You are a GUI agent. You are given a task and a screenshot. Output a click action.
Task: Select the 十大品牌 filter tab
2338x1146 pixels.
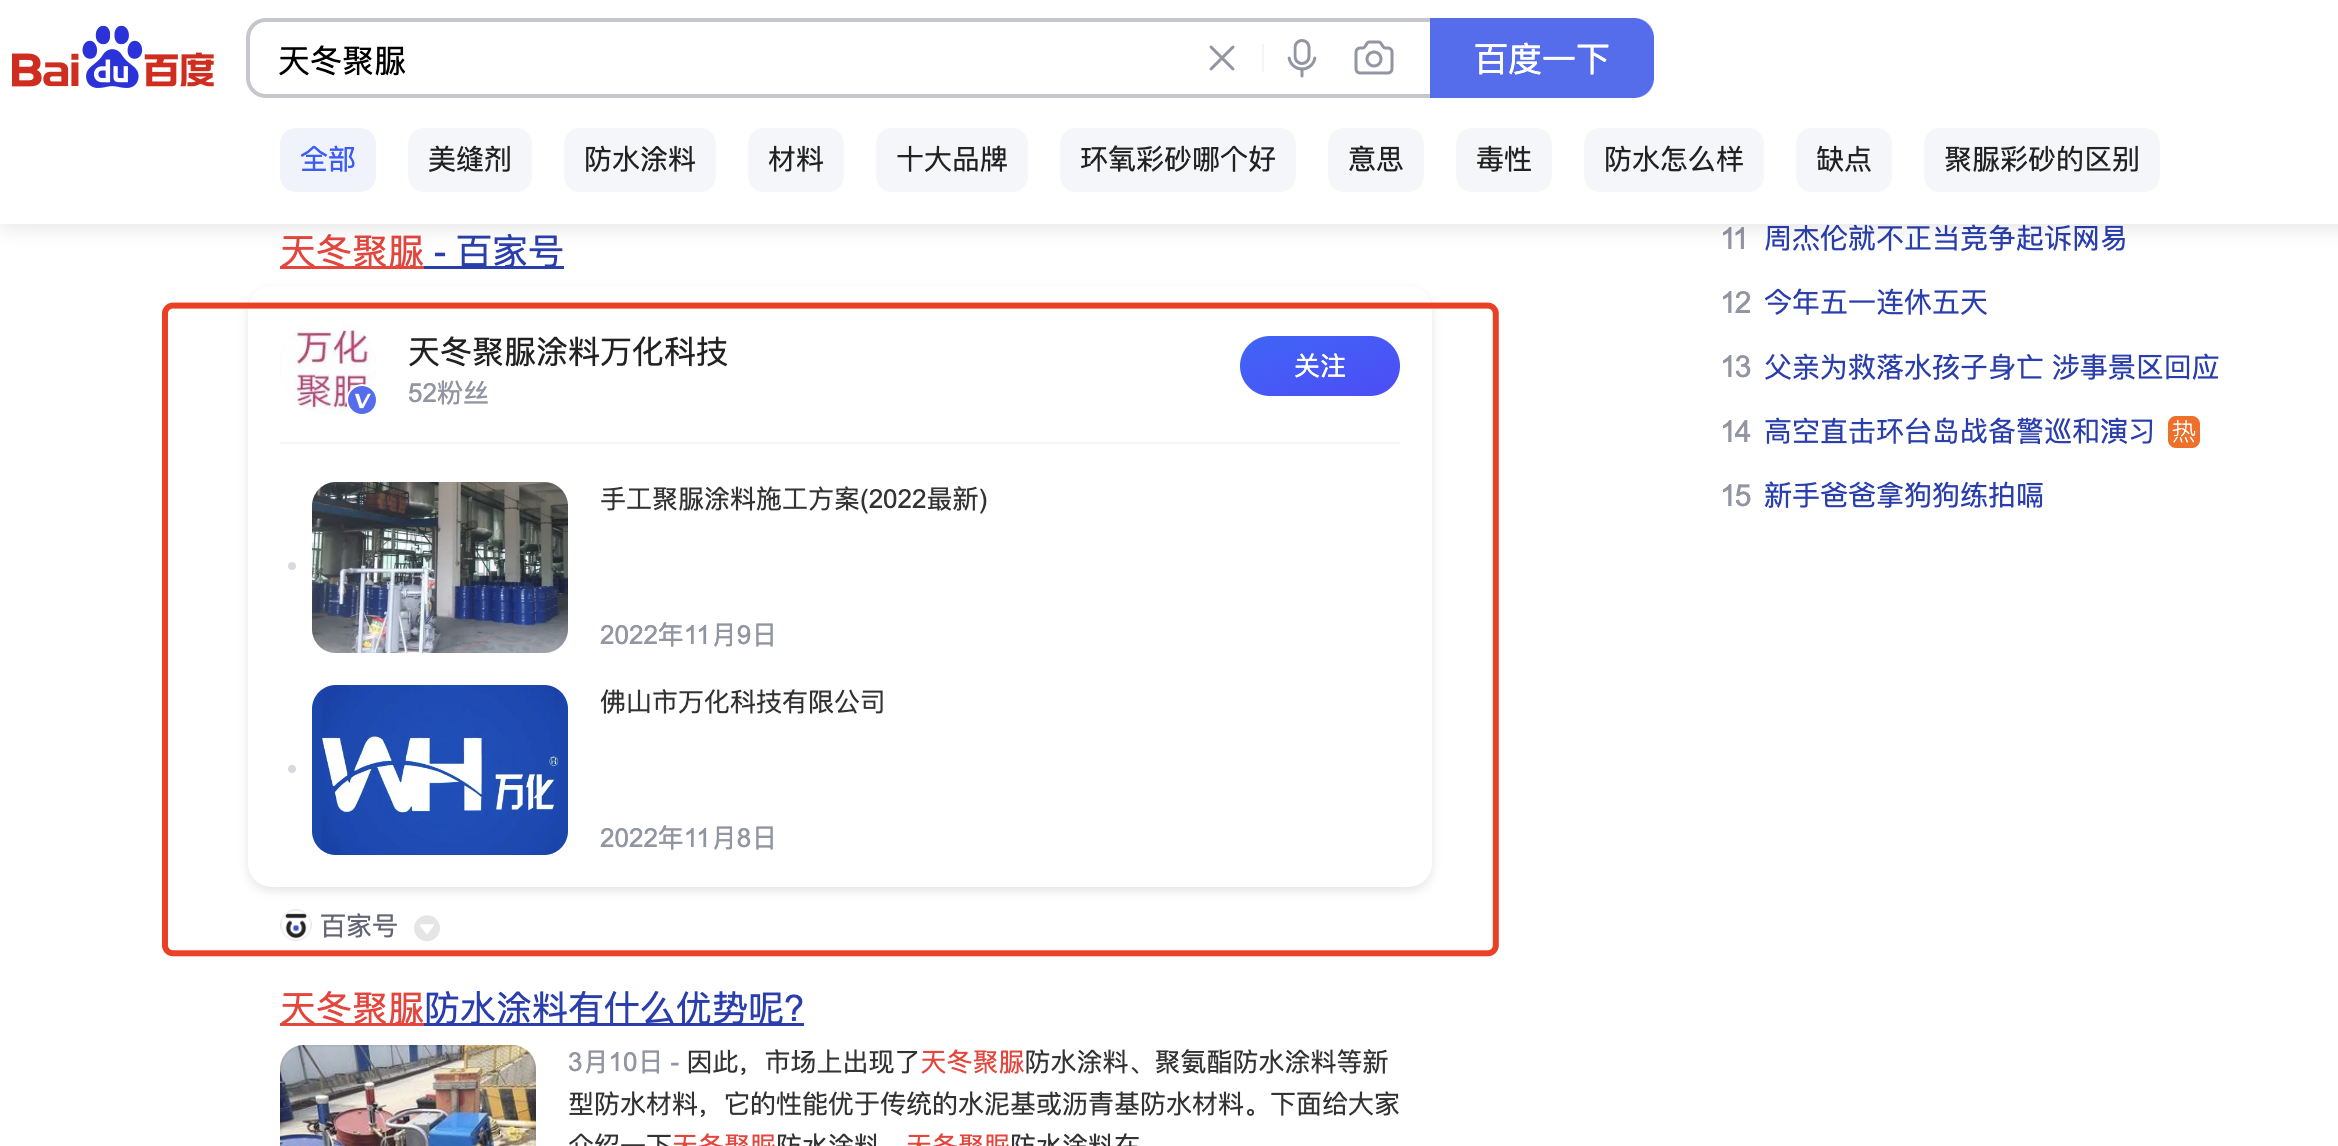[952, 159]
